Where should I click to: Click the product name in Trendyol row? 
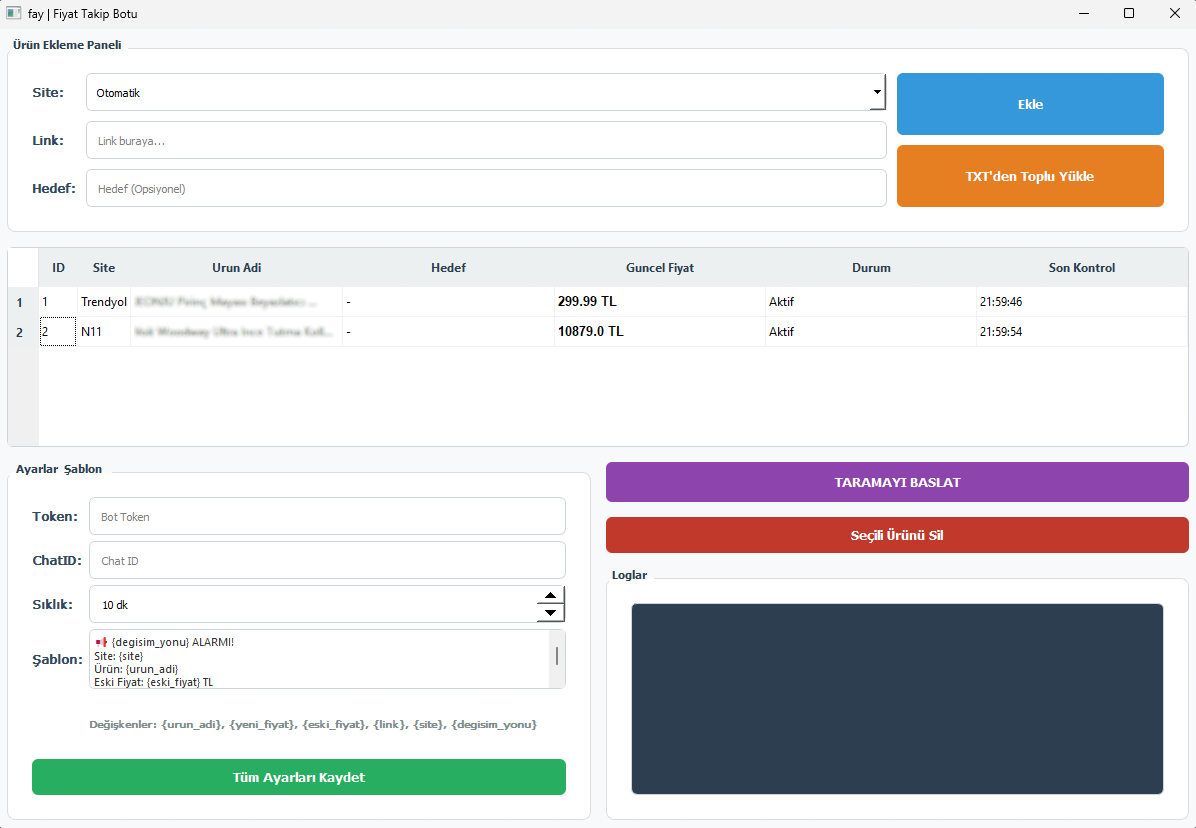point(236,302)
